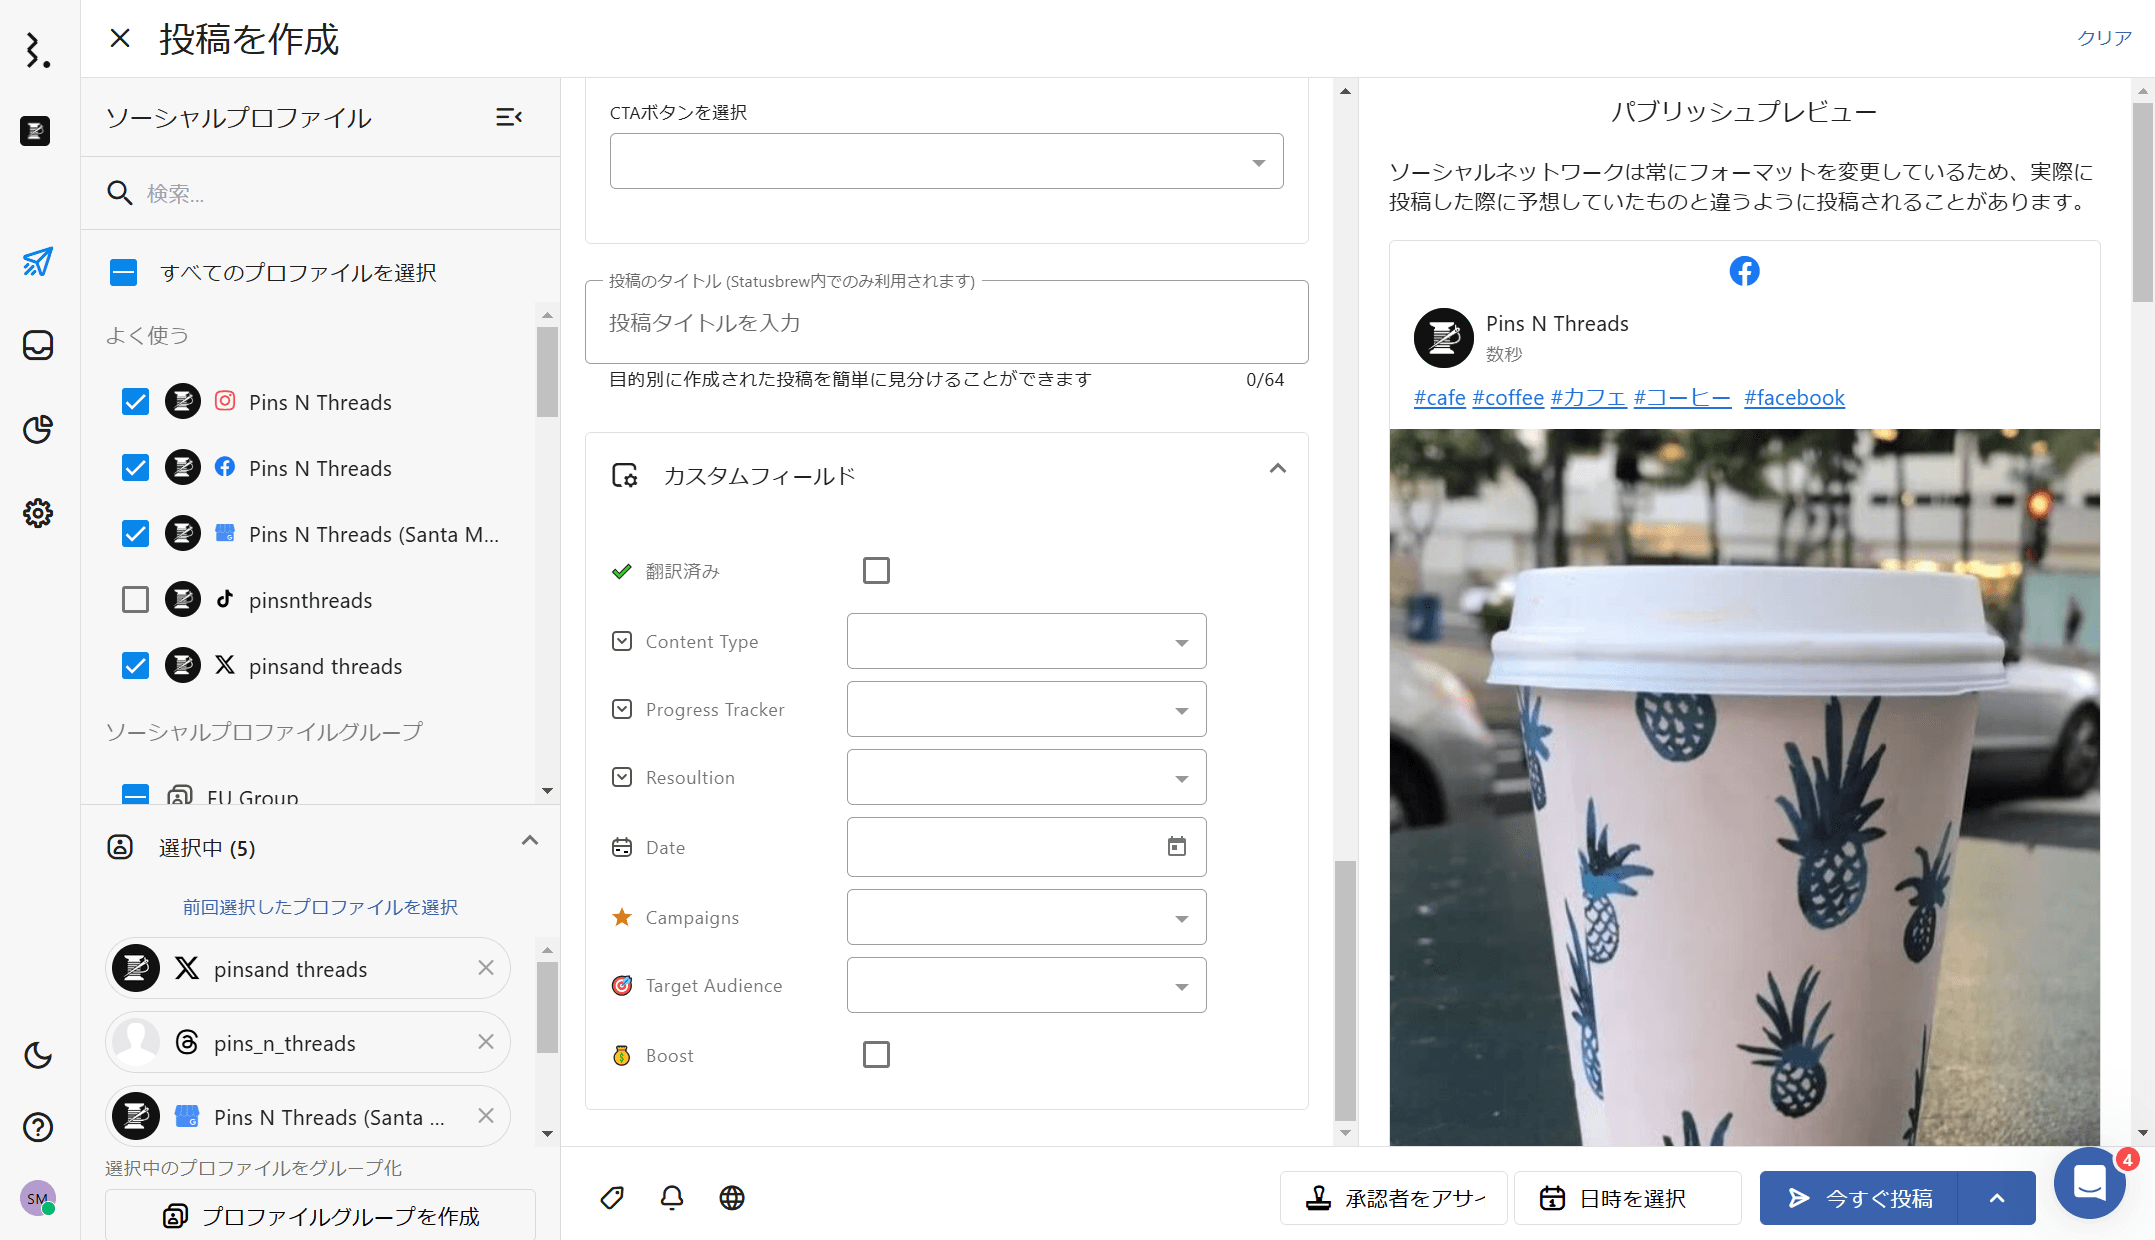Toggle dark mode moon icon

point(38,1055)
